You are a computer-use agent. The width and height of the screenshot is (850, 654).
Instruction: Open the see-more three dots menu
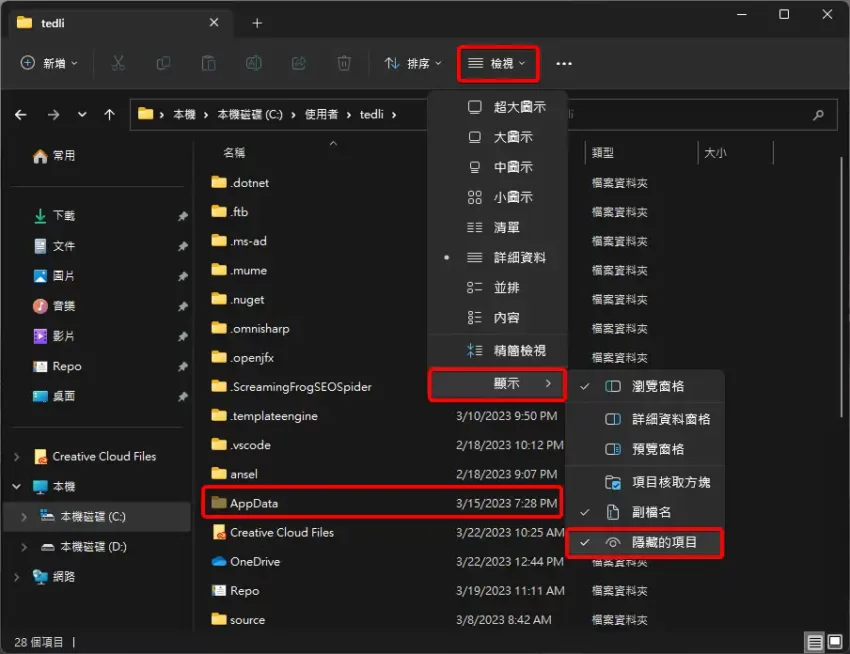[564, 64]
